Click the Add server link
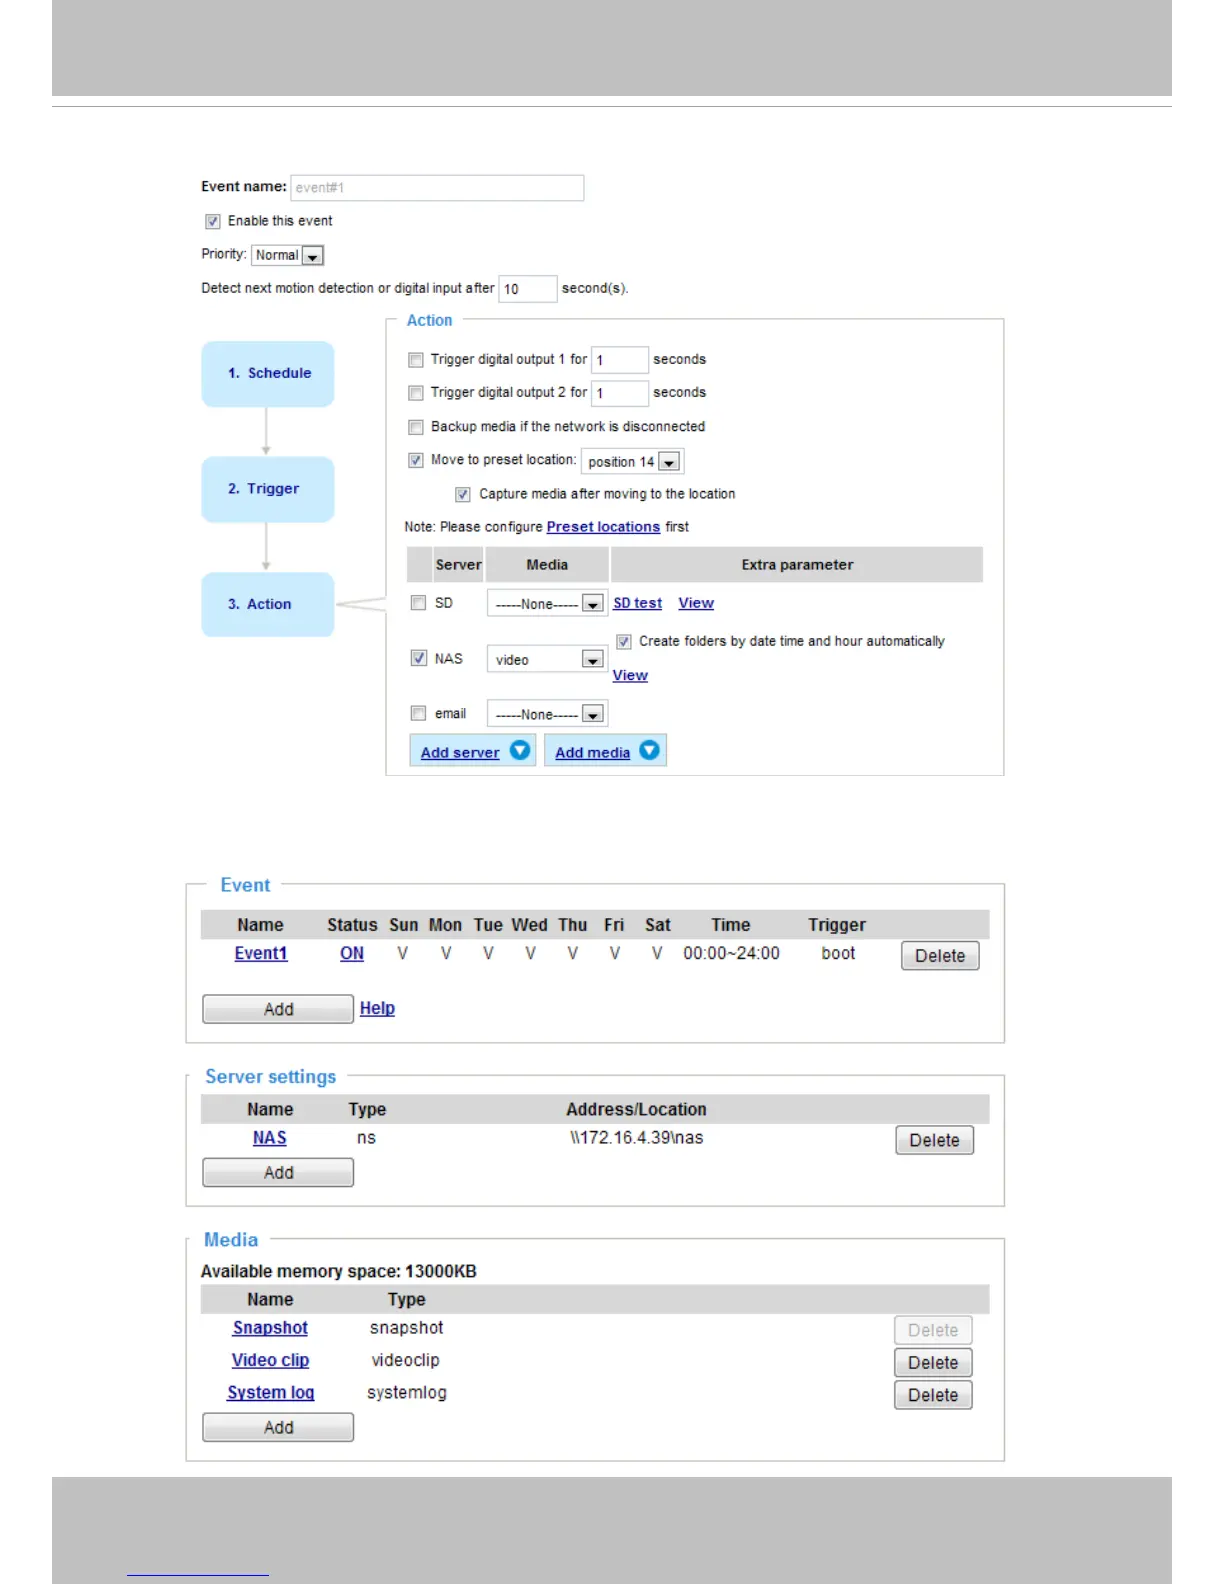 [460, 752]
